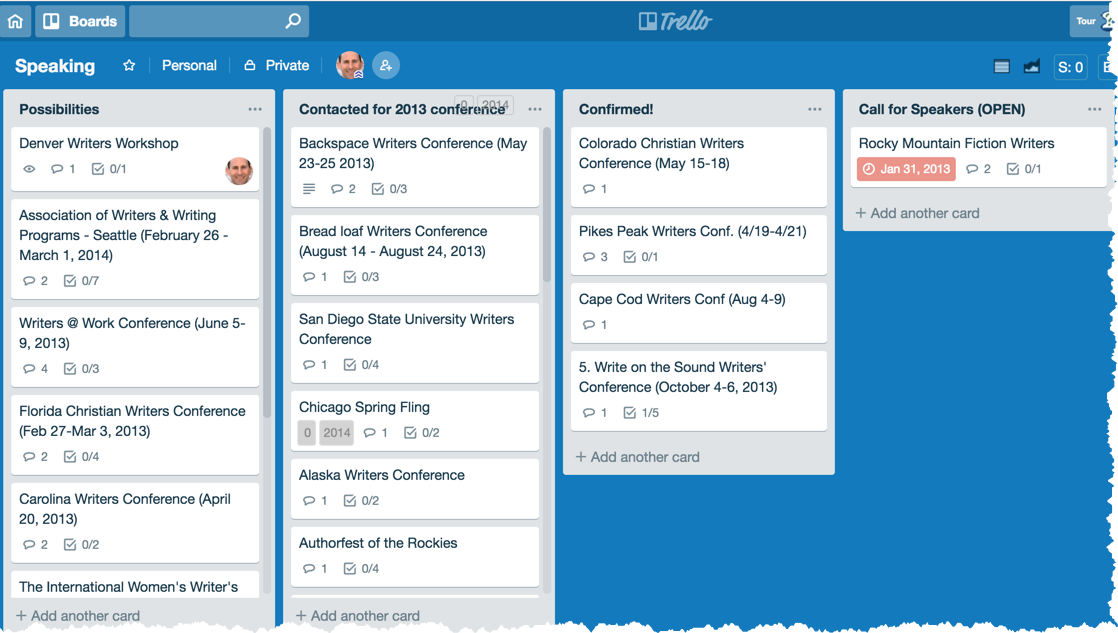Open The International Women's Writer's card
Image resolution: width=1118 pixels, height=633 pixels.
(135, 584)
